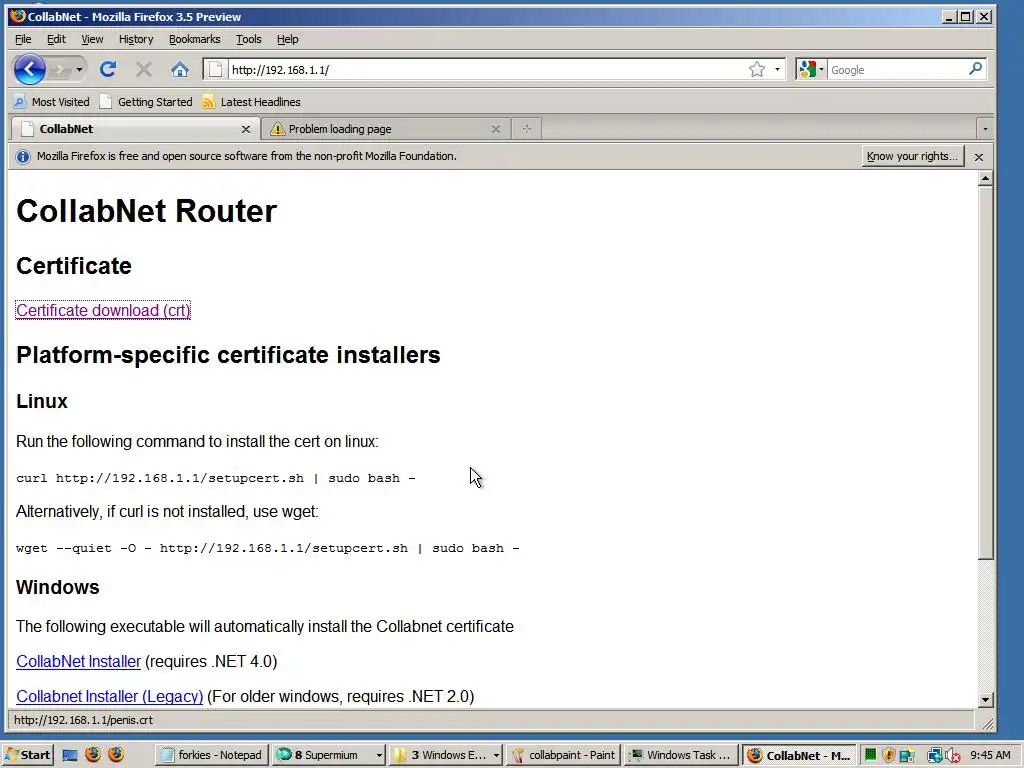Dismiss the Mozilla info notification bar

coord(978,157)
